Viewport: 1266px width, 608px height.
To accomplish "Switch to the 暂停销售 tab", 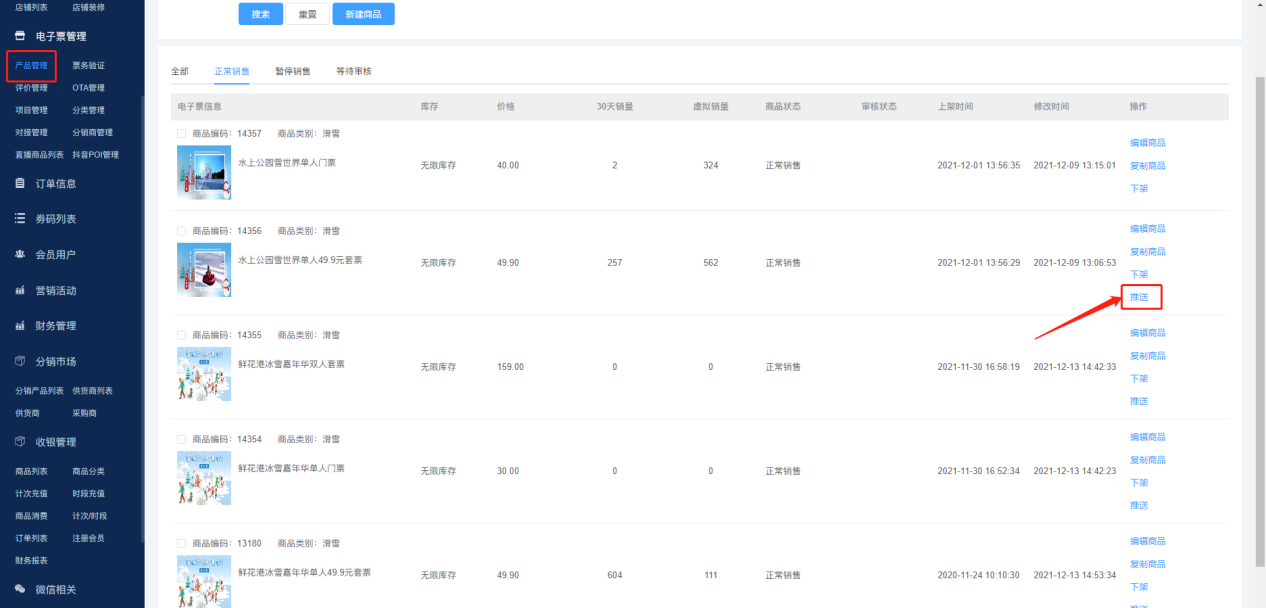I will (292, 72).
